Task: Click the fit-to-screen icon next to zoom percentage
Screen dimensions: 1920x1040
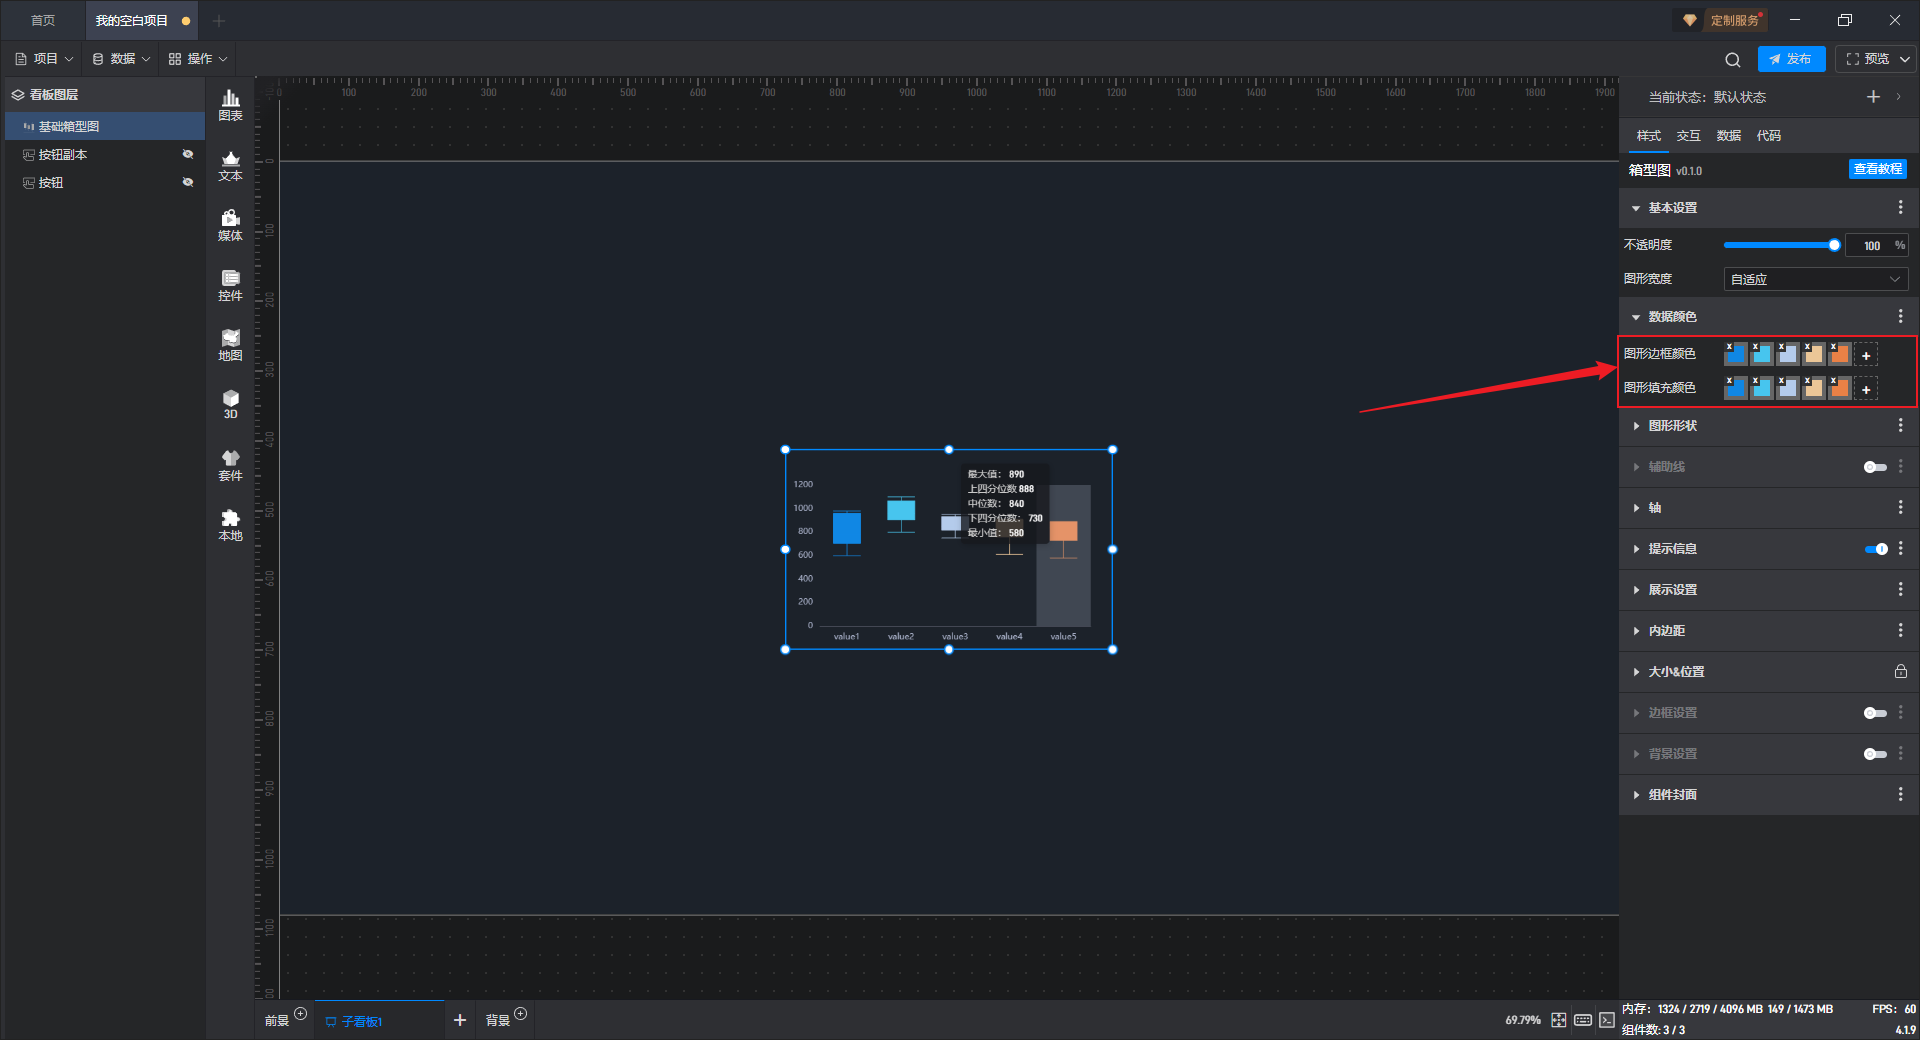Action: pyautogui.click(x=1559, y=1020)
